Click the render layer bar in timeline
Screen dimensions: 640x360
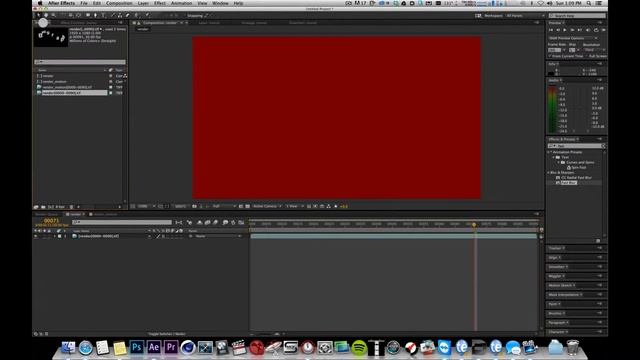click(393, 236)
